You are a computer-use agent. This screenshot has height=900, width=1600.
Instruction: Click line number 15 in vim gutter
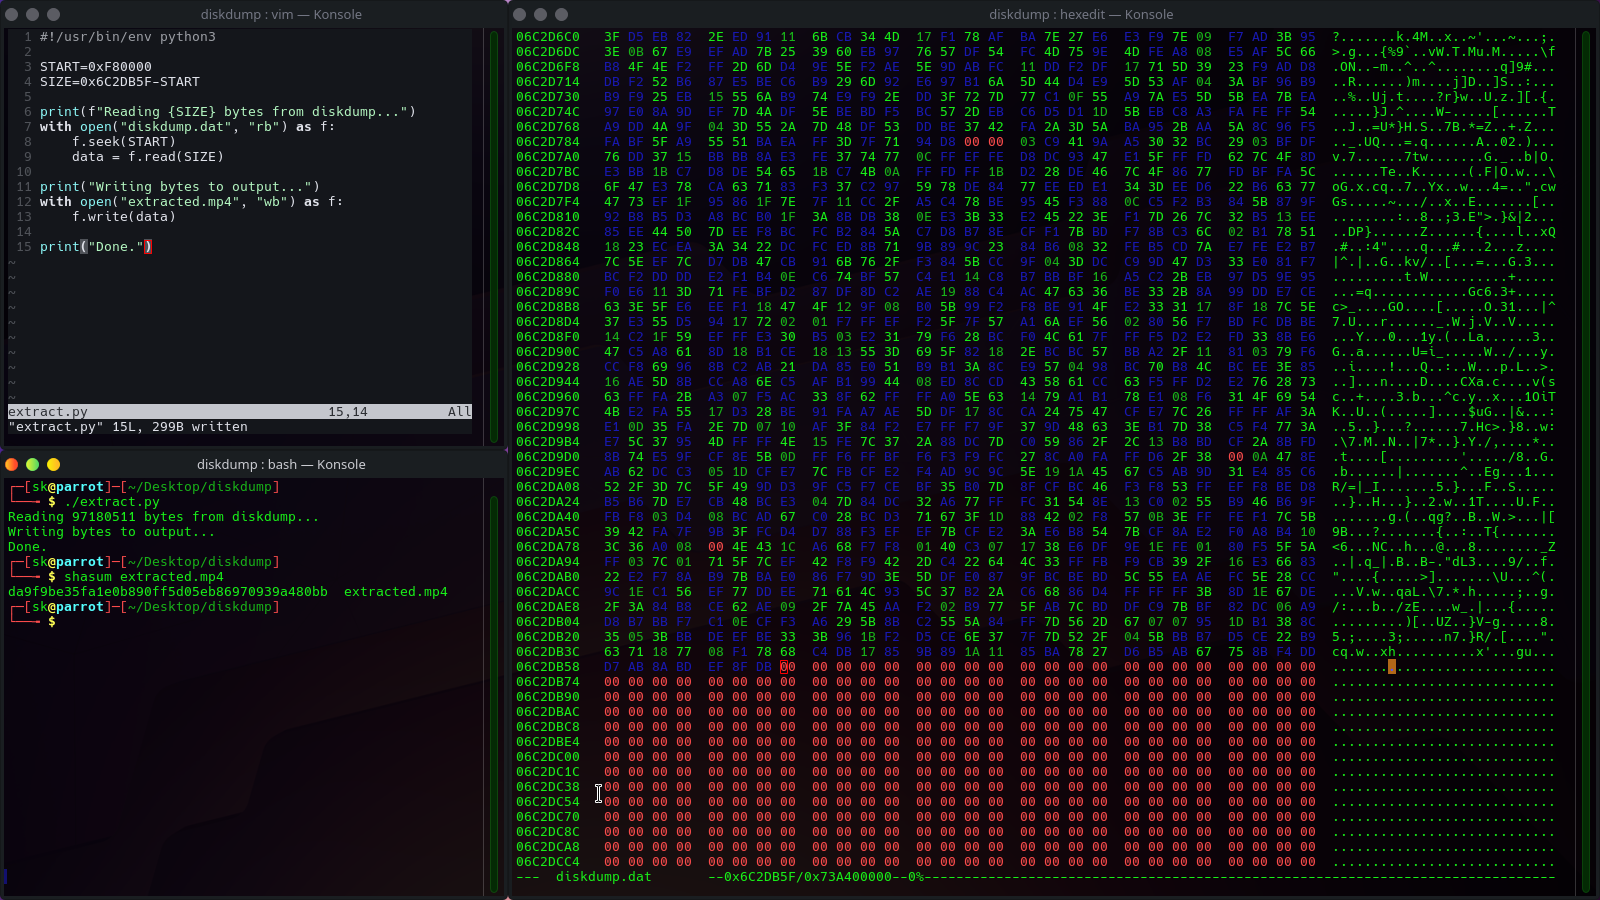[x=24, y=247]
